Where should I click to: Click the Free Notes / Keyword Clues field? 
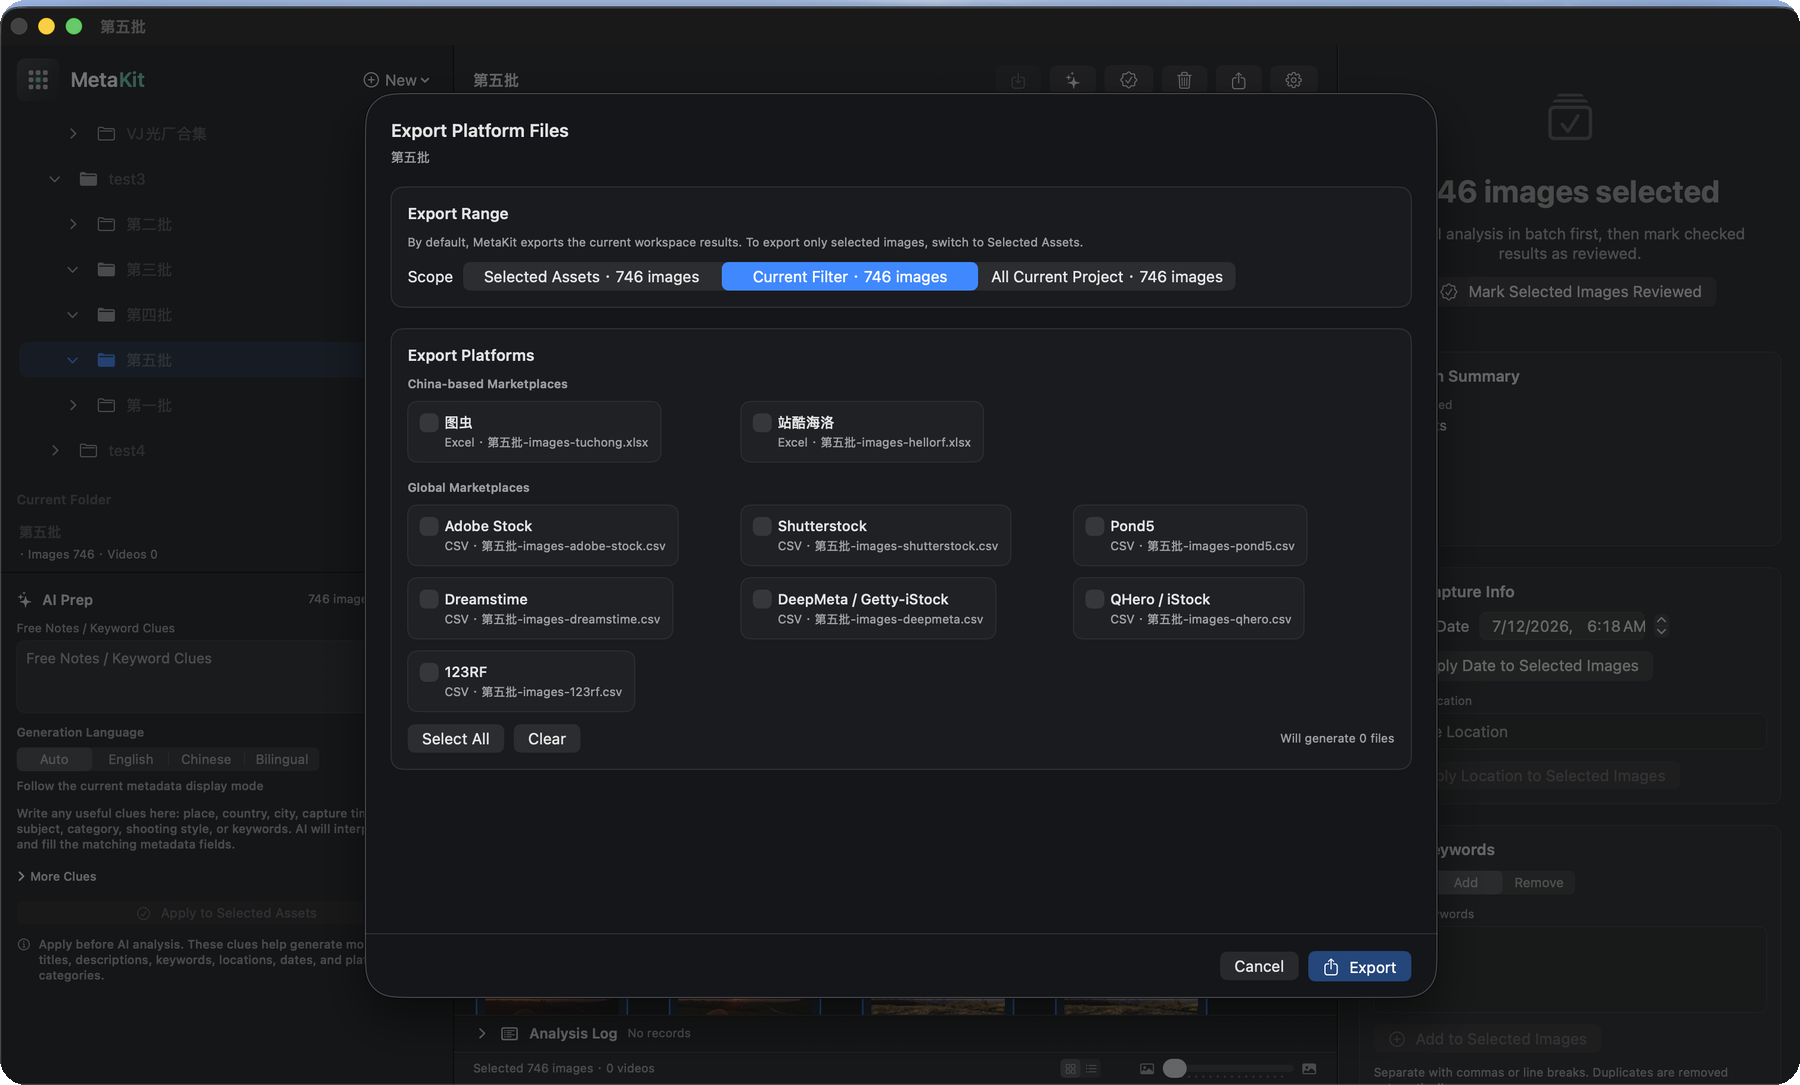(x=191, y=676)
